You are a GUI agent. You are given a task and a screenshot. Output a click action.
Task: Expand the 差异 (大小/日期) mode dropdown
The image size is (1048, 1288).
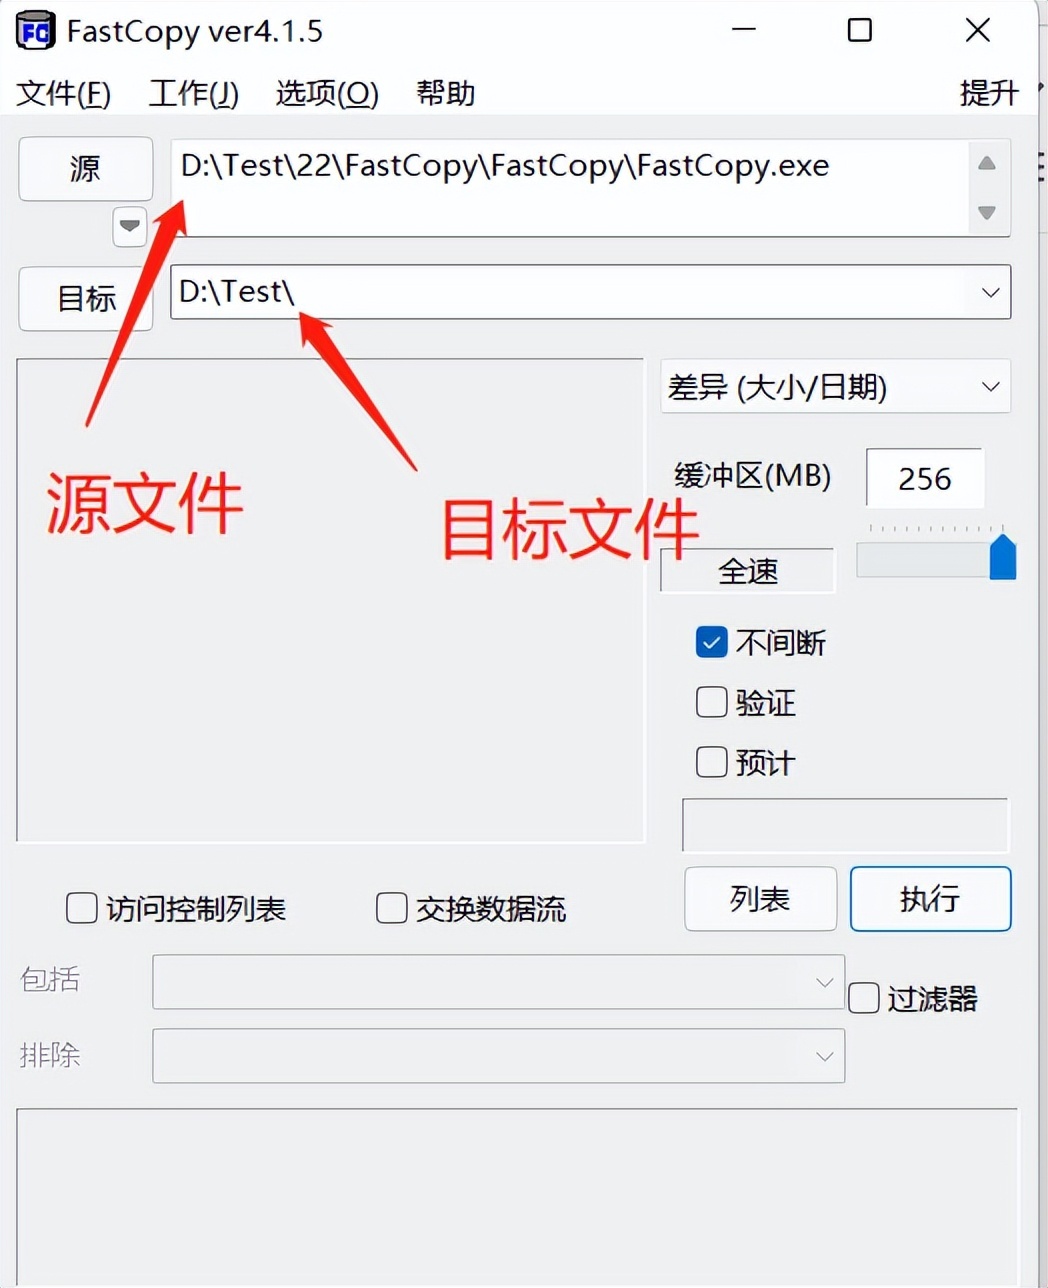836,386
